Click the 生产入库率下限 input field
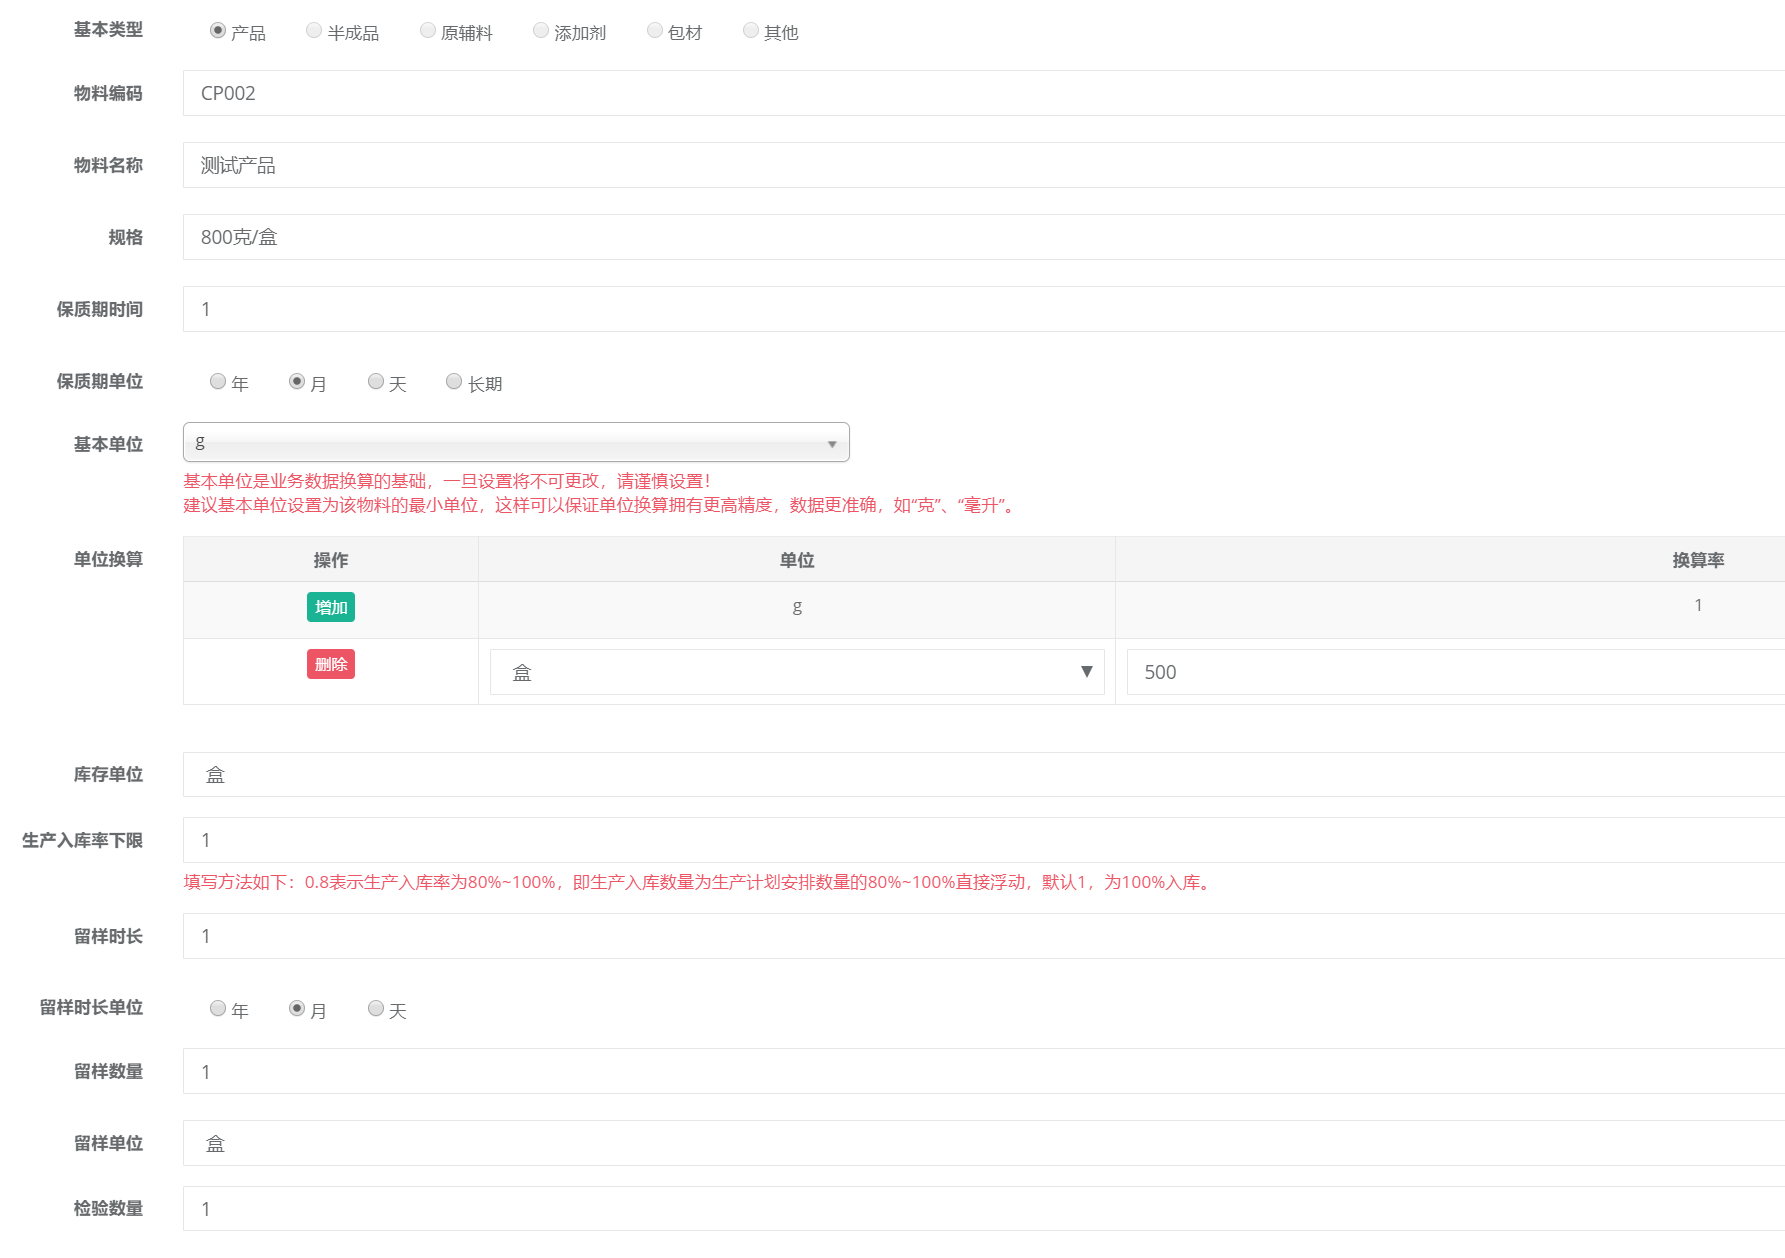Viewport: 1785px width, 1258px height. pos(980,840)
